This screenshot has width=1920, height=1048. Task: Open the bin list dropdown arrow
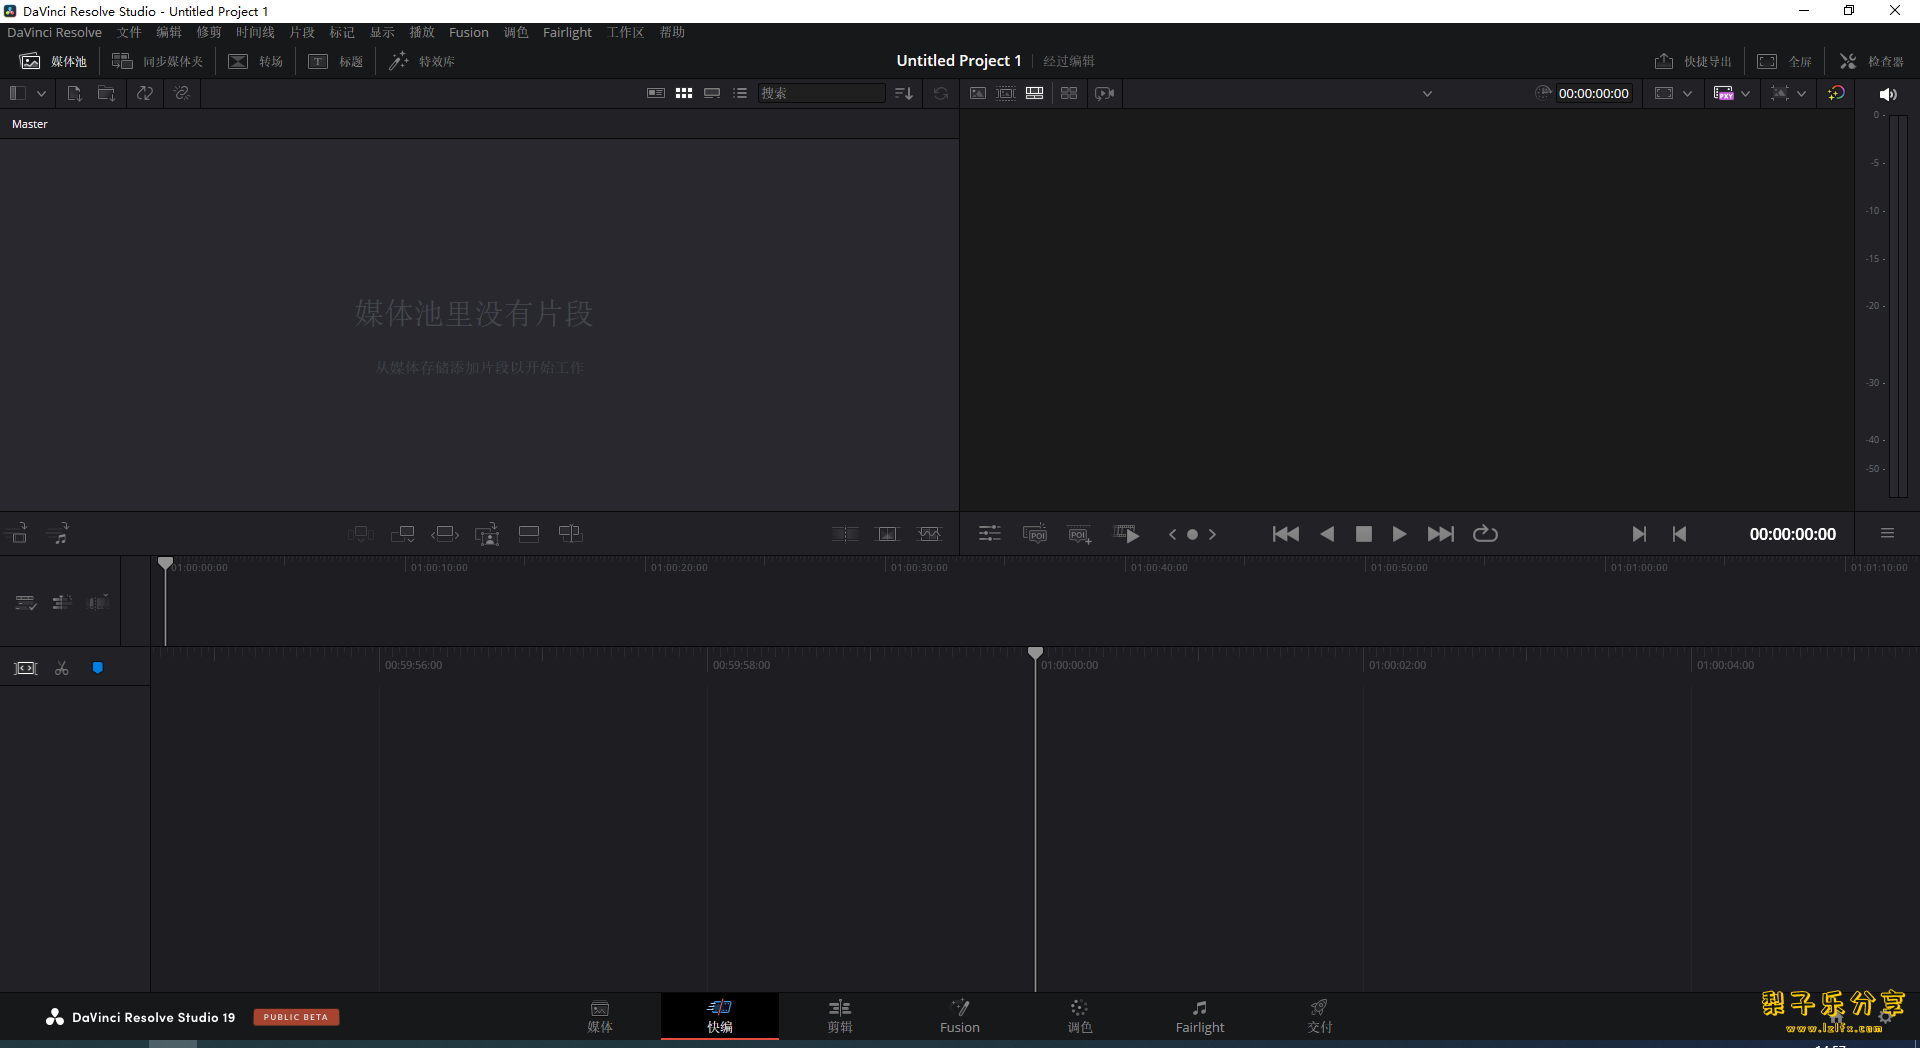tap(41, 93)
